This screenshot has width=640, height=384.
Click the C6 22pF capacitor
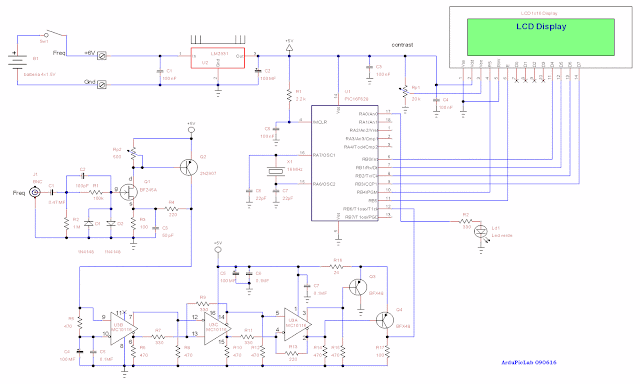click(x=249, y=191)
